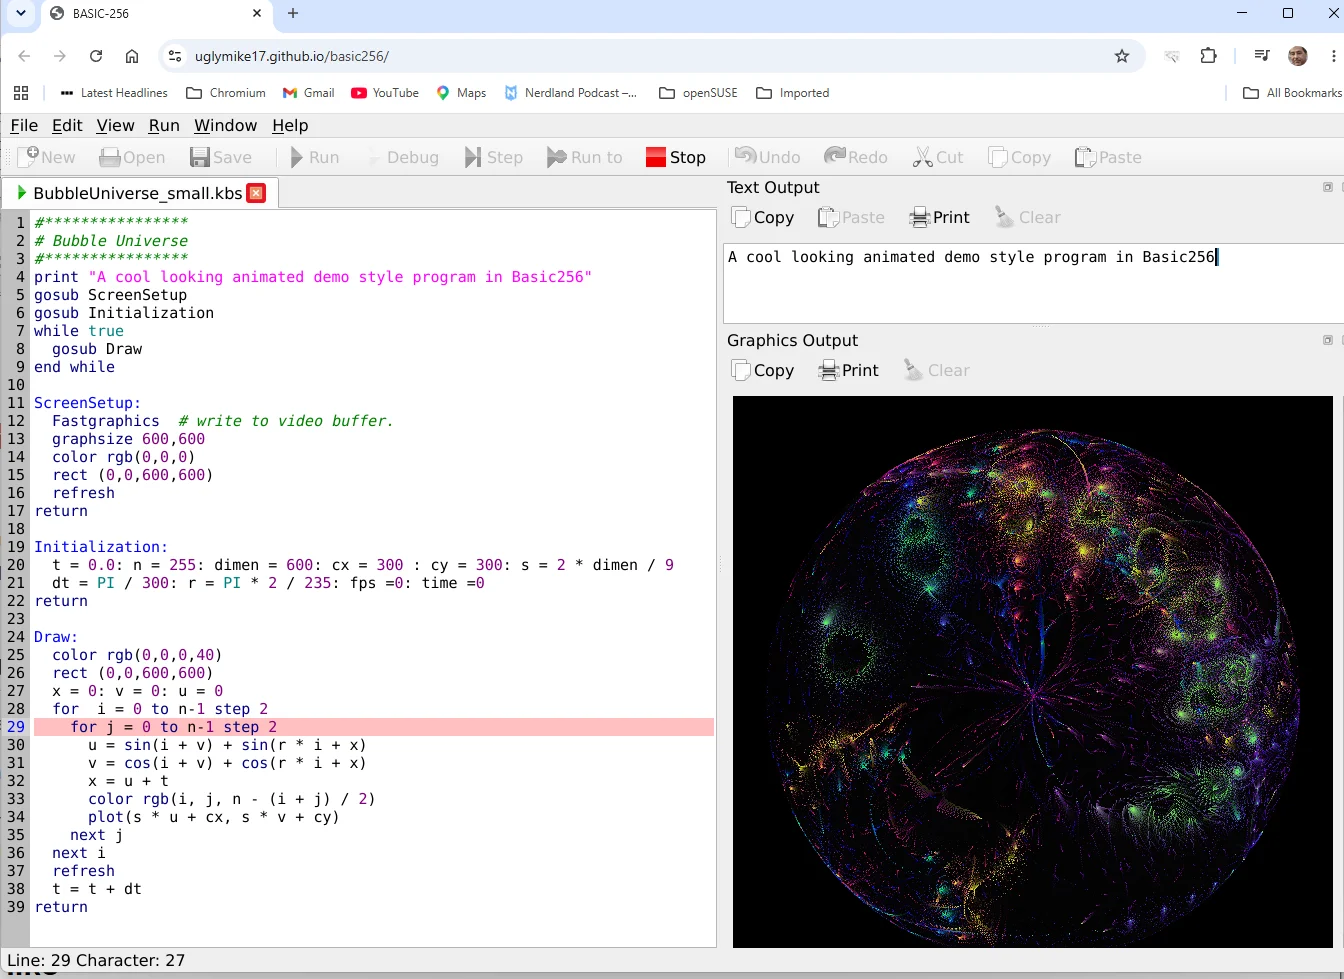Open the Maps bookmark
The width and height of the screenshot is (1344, 979).
tap(461, 93)
